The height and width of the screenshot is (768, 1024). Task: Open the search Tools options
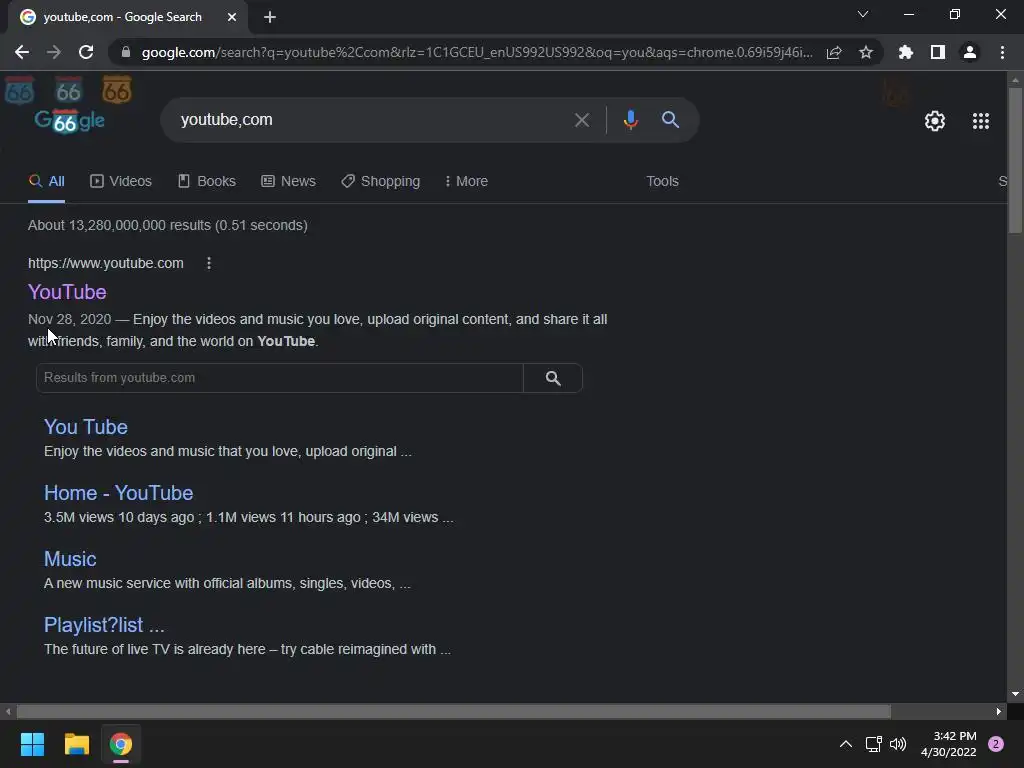tap(662, 181)
